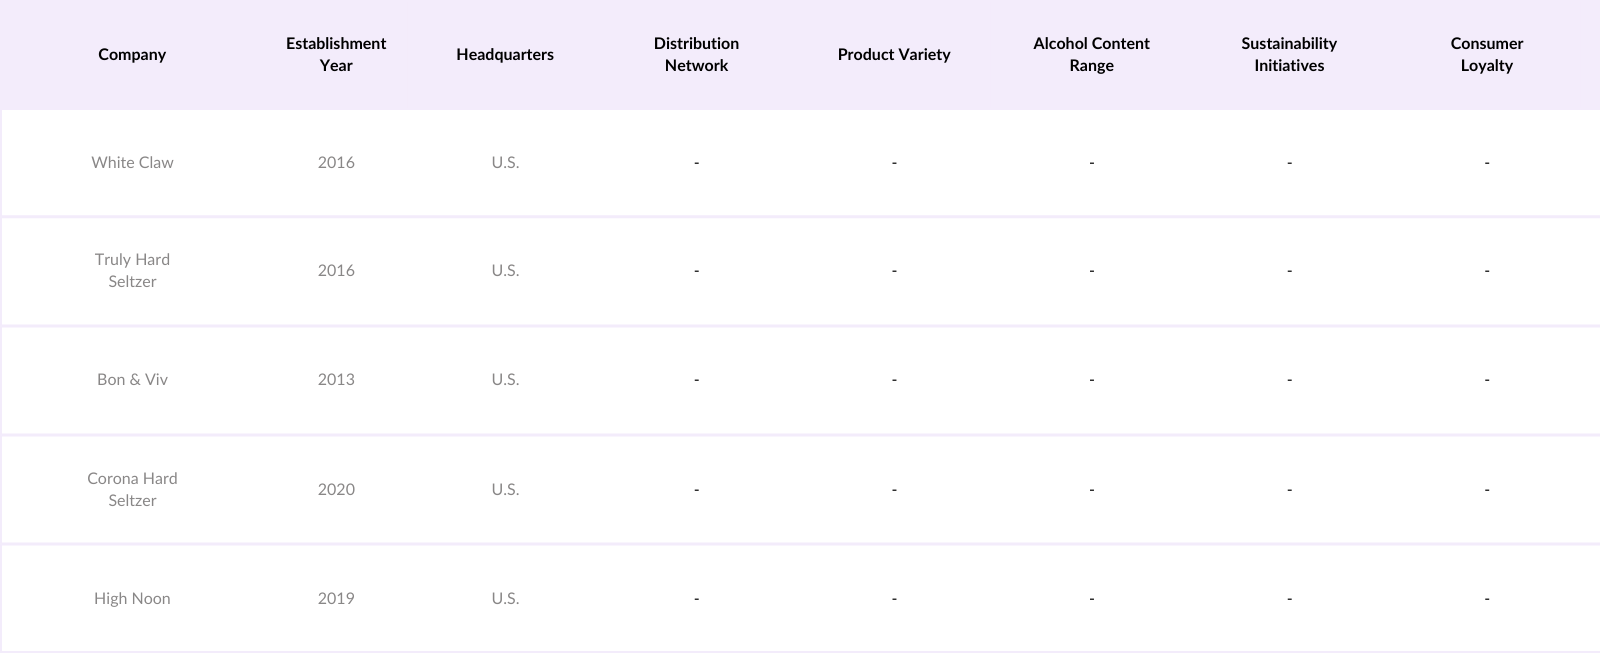Click the Sustainability Initiatives header
Viewport: 1600px width, 653px height.
(1289, 54)
